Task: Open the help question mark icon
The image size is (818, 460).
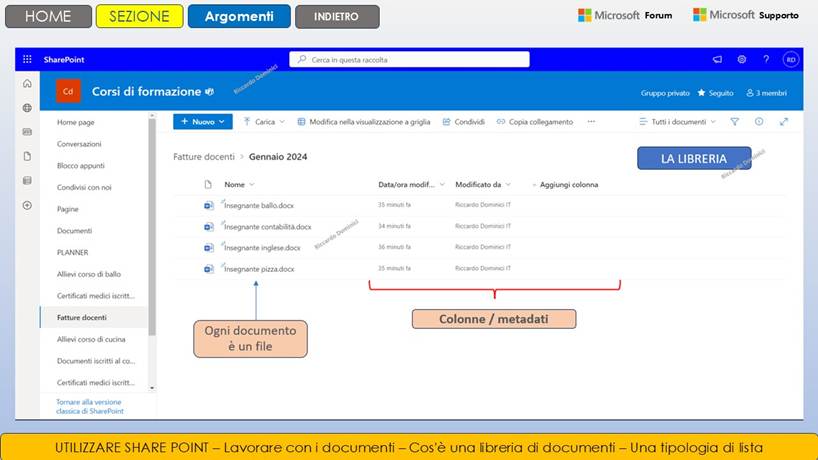Action: 766,59
